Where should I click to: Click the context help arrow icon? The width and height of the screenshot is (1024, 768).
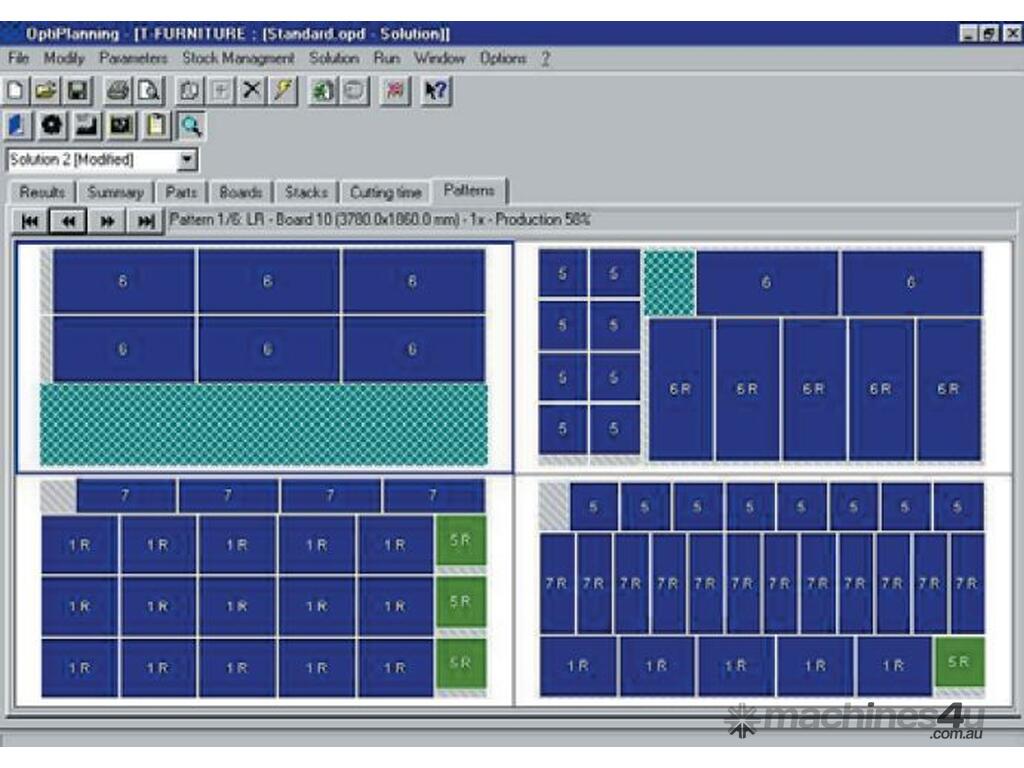[x=435, y=91]
